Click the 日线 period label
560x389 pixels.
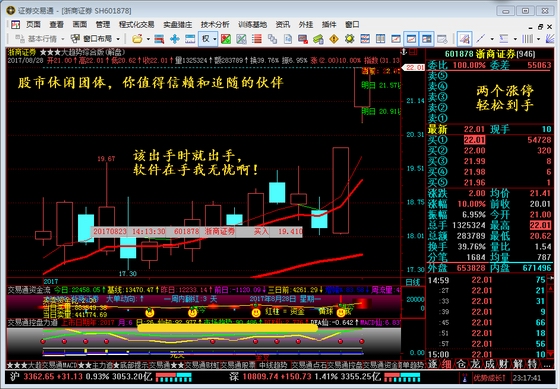(413, 282)
